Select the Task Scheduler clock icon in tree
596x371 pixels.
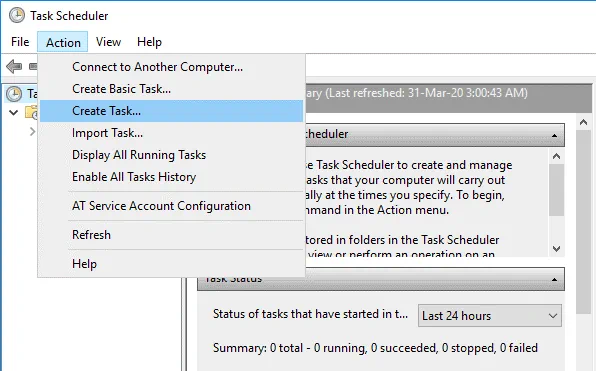[14, 94]
